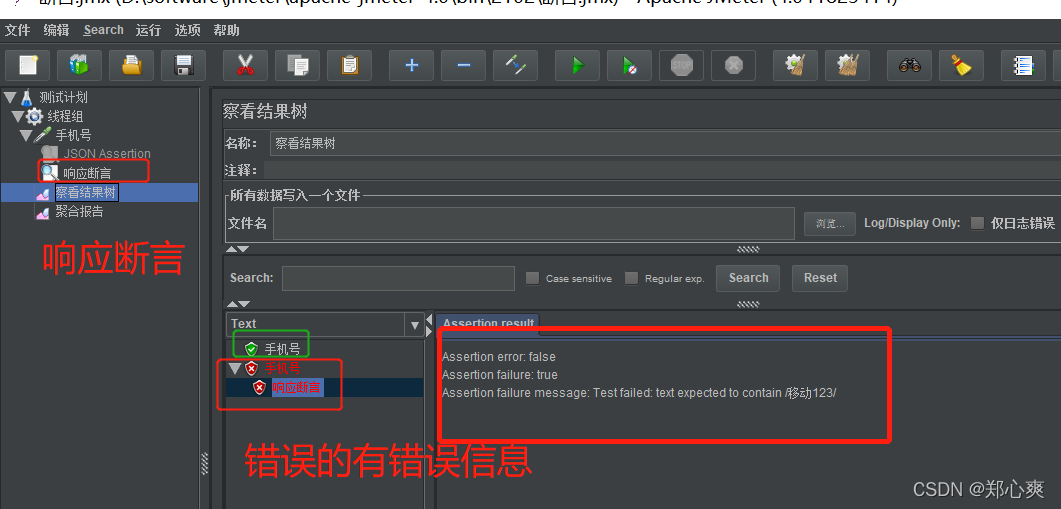Open the 运行 menu
The width and height of the screenshot is (1061, 509).
click(148, 30)
